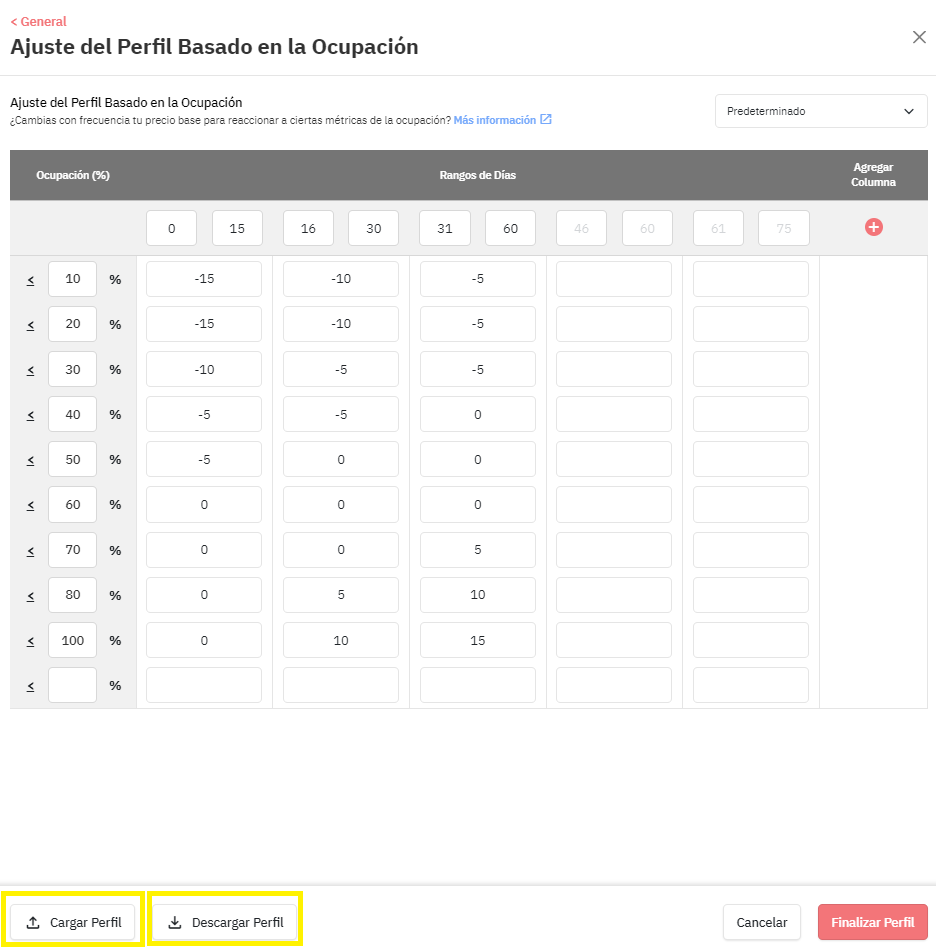Screen dimensions: 936x948
Task: Edit the occupancy threshold field 10
Action: tap(73, 279)
